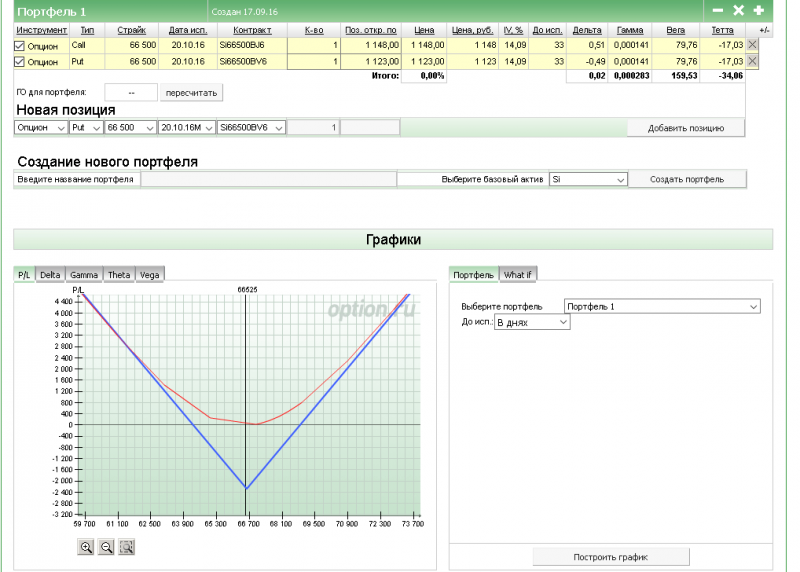Image resolution: width=800 pixels, height=572 pixels.
Task: Click the zoom in magnifier below chart
Action: coord(86,547)
